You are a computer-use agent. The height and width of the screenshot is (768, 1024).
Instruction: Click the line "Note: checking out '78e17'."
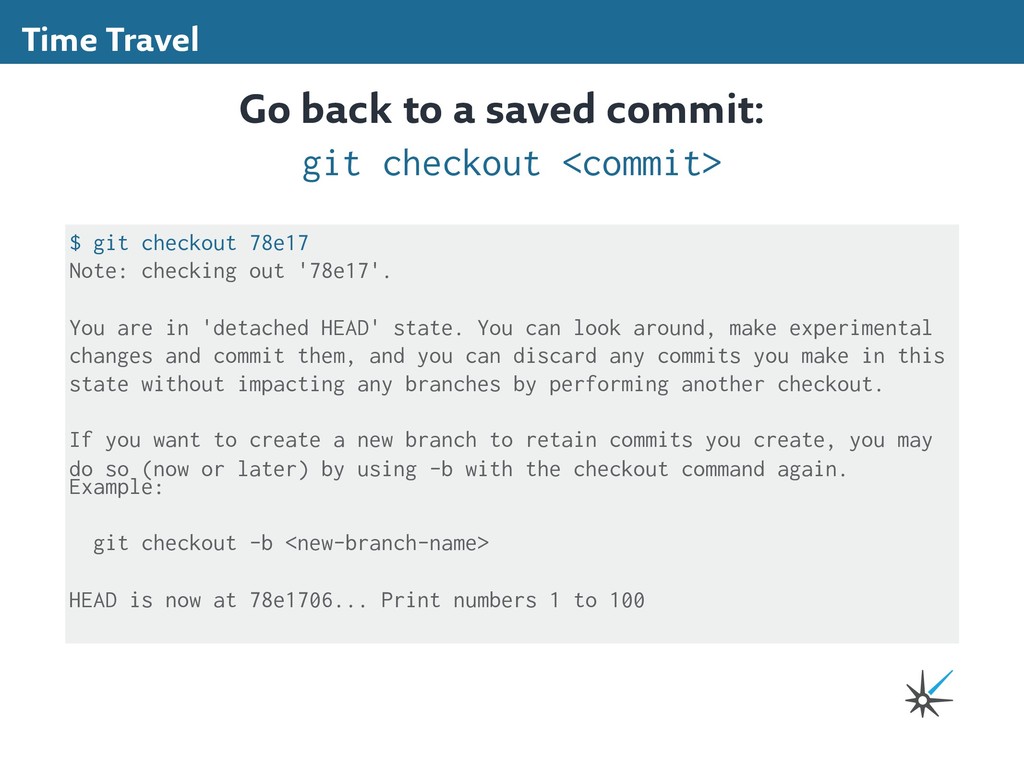[x=230, y=271]
